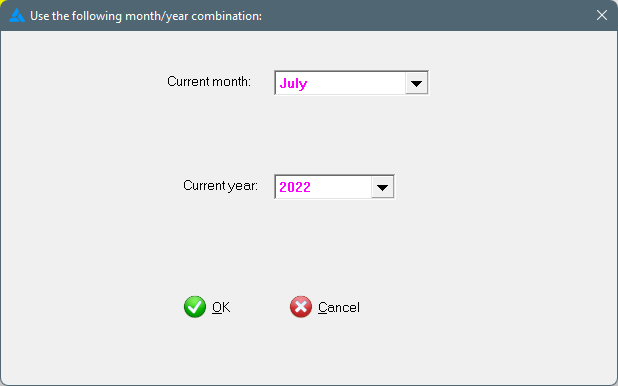Click white space inside year field
Screen dimensions: 618x386
tap(341, 187)
